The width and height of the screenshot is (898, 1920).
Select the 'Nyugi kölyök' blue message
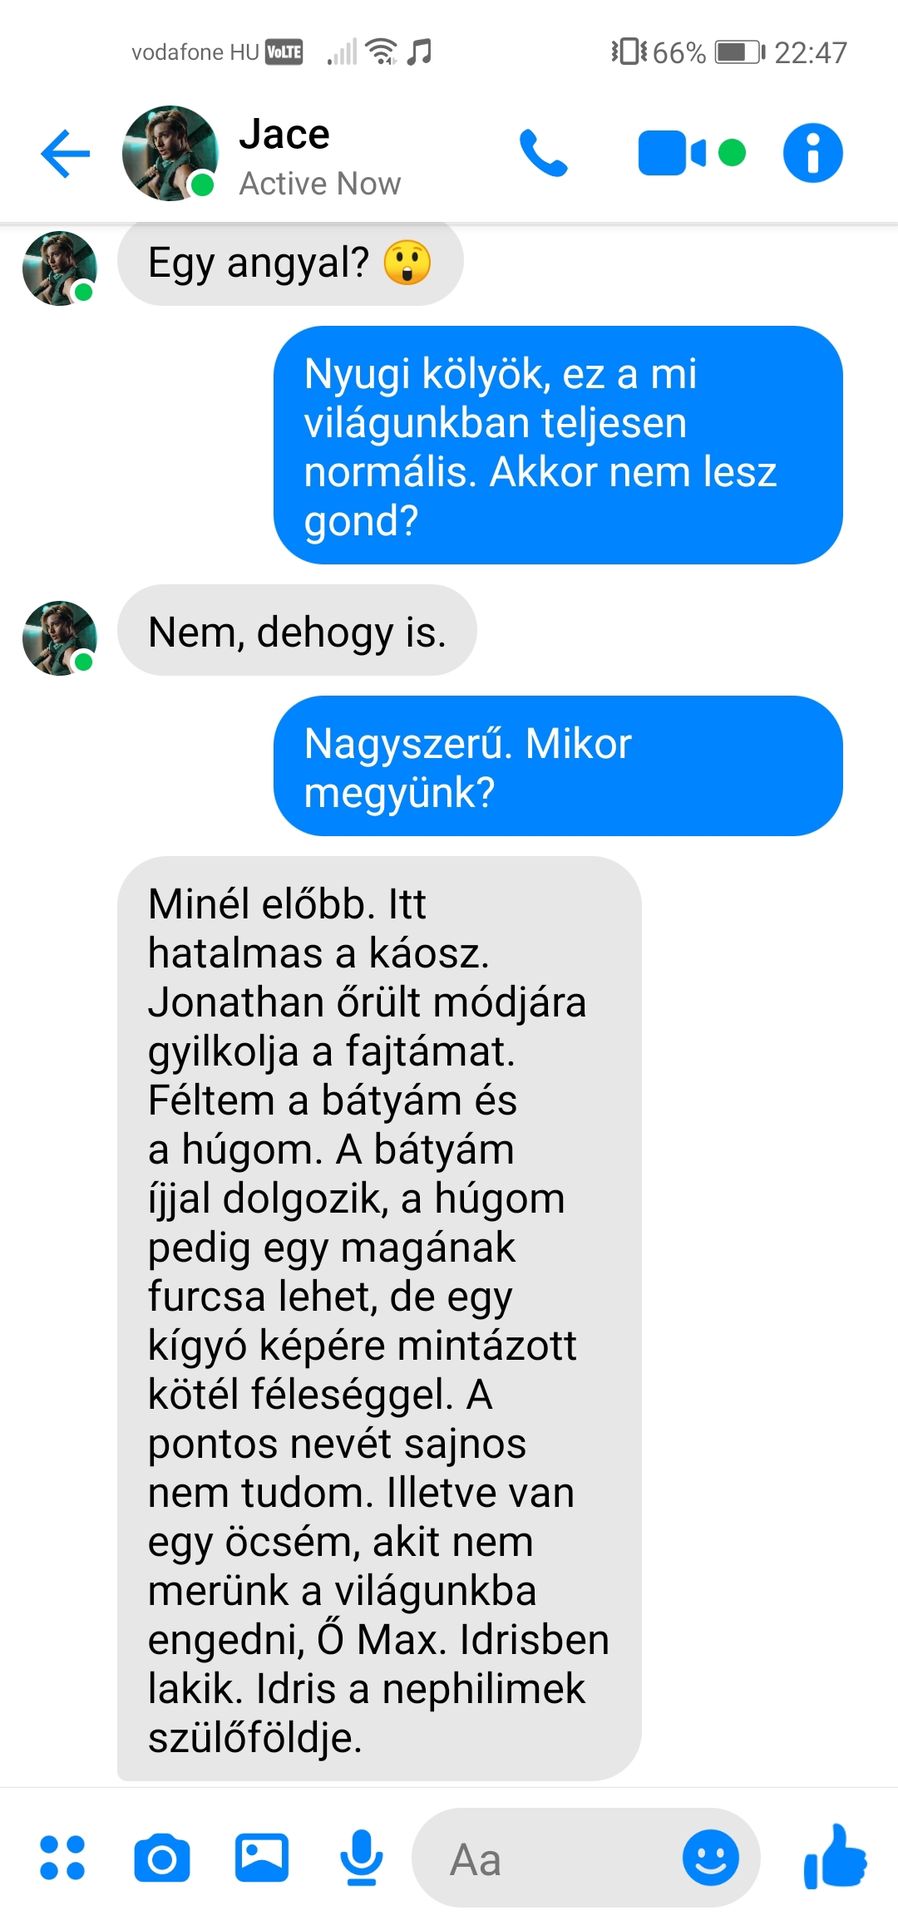(558, 445)
